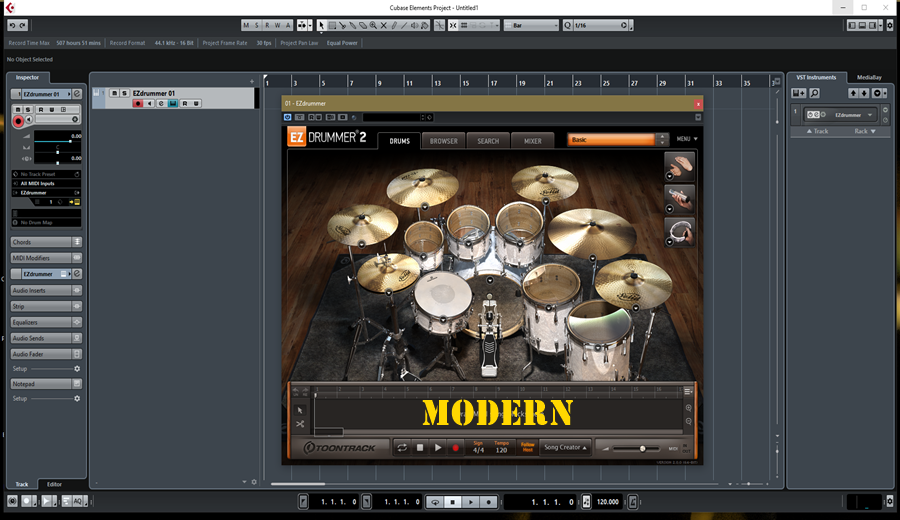Expand the MIDI Modifiers inspector section
The height and width of the screenshot is (520, 900).
point(46,258)
